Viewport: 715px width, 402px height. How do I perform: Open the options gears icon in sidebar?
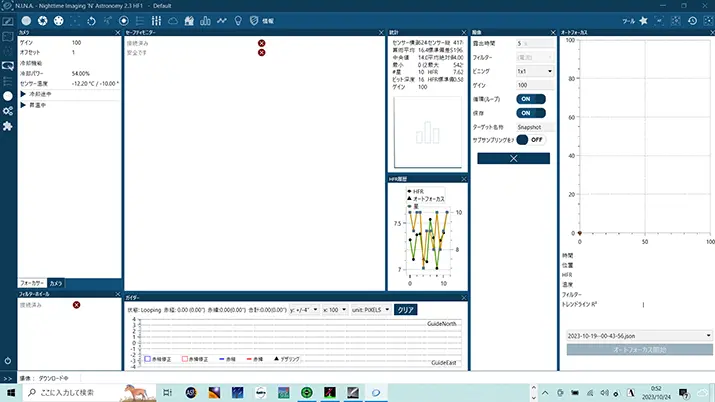click(8, 111)
